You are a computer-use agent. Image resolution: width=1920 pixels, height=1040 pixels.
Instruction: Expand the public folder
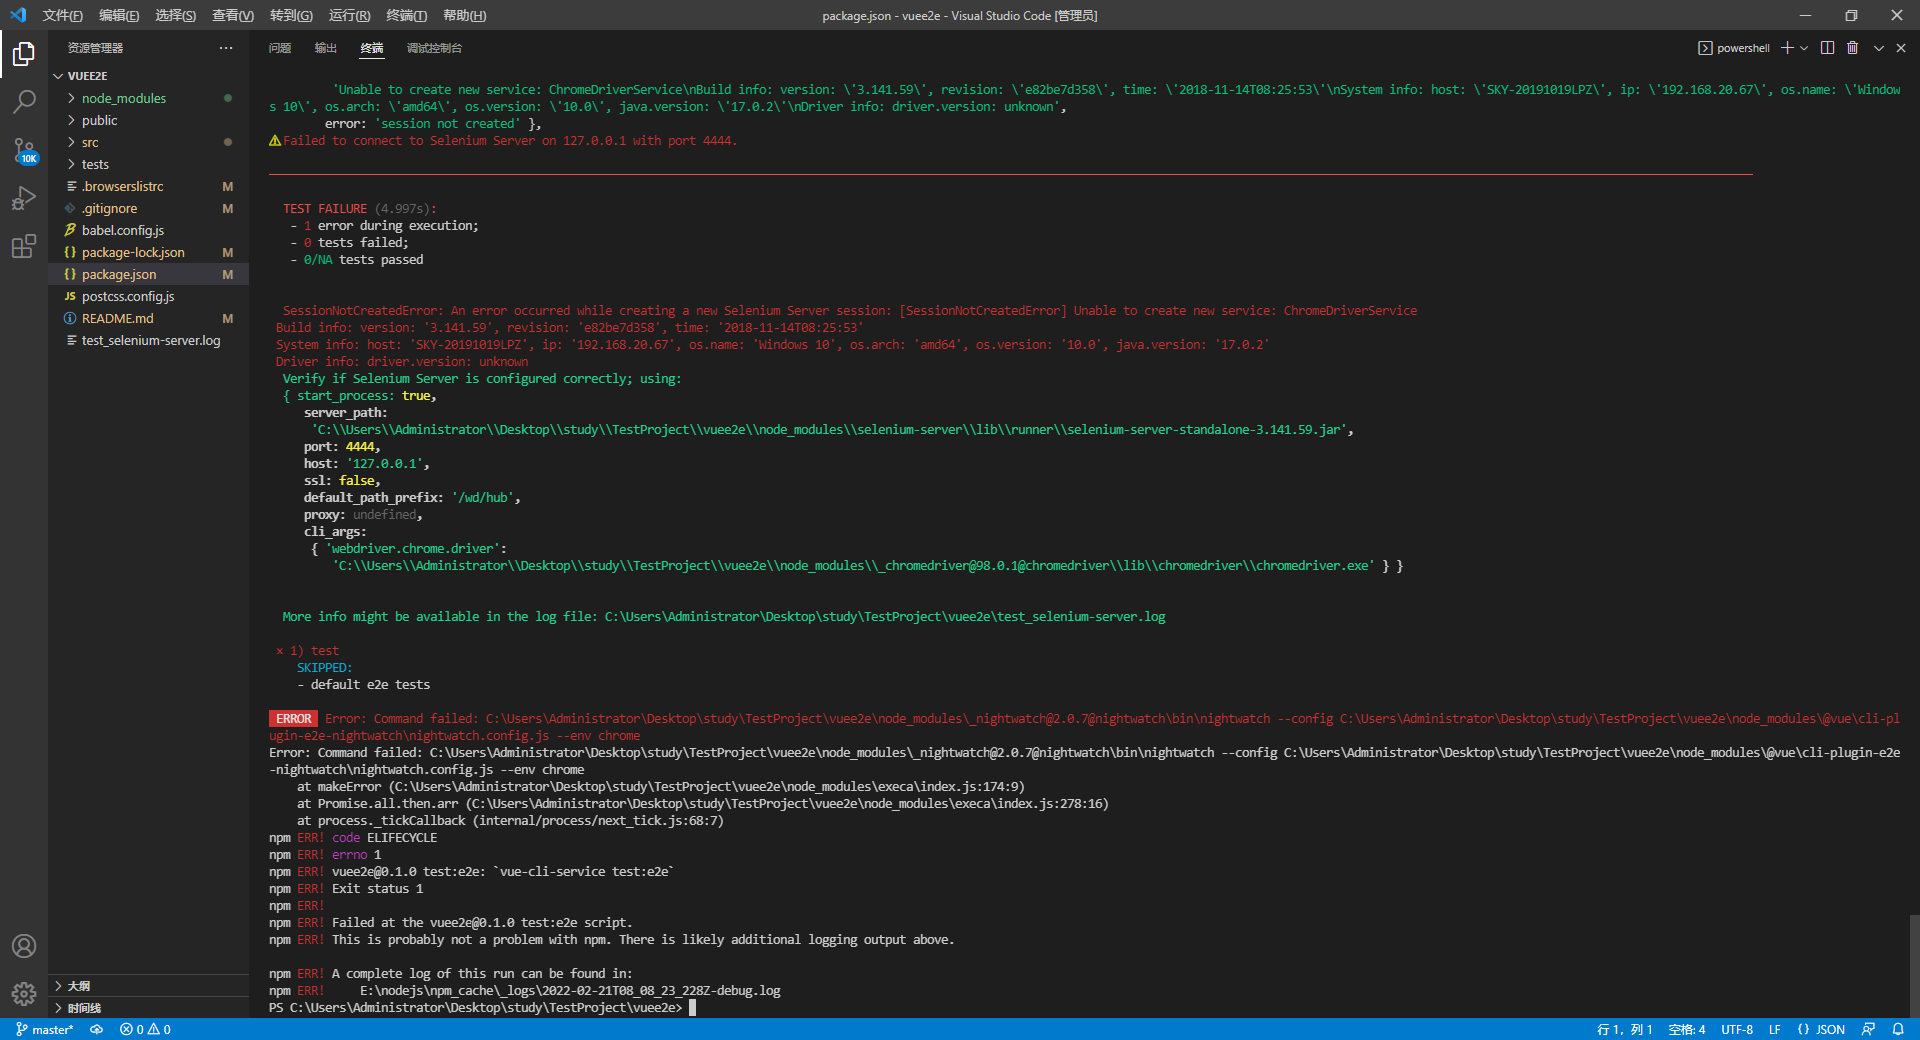[x=148, y=120]
